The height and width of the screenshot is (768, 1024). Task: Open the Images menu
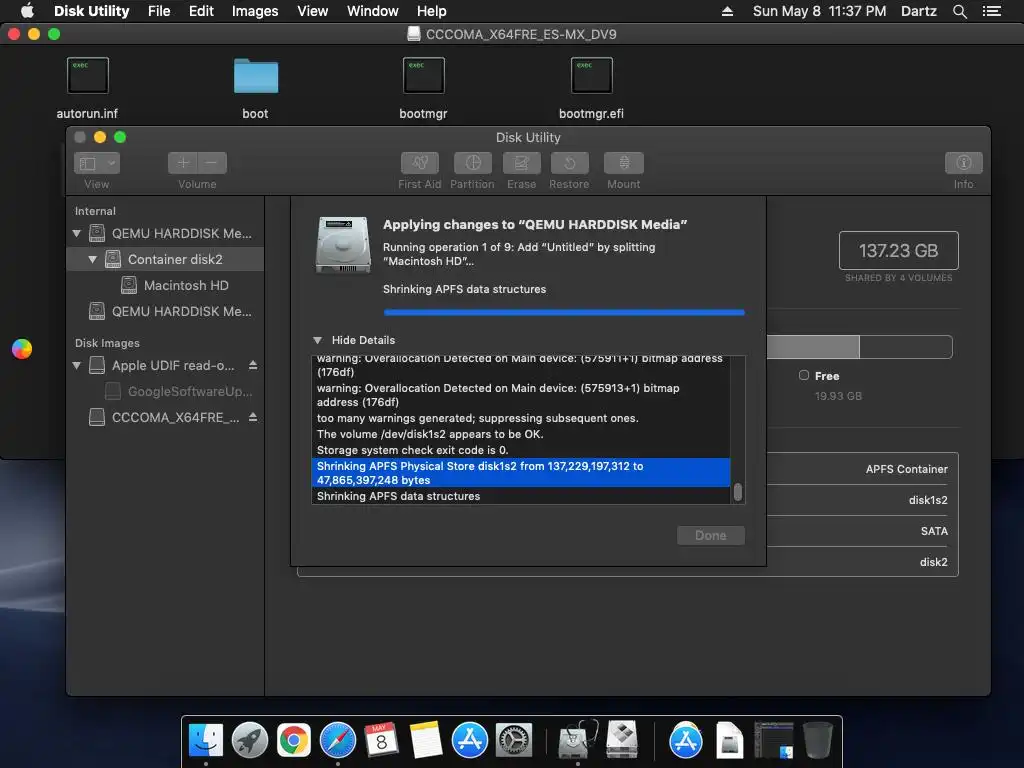coord(255,11)
